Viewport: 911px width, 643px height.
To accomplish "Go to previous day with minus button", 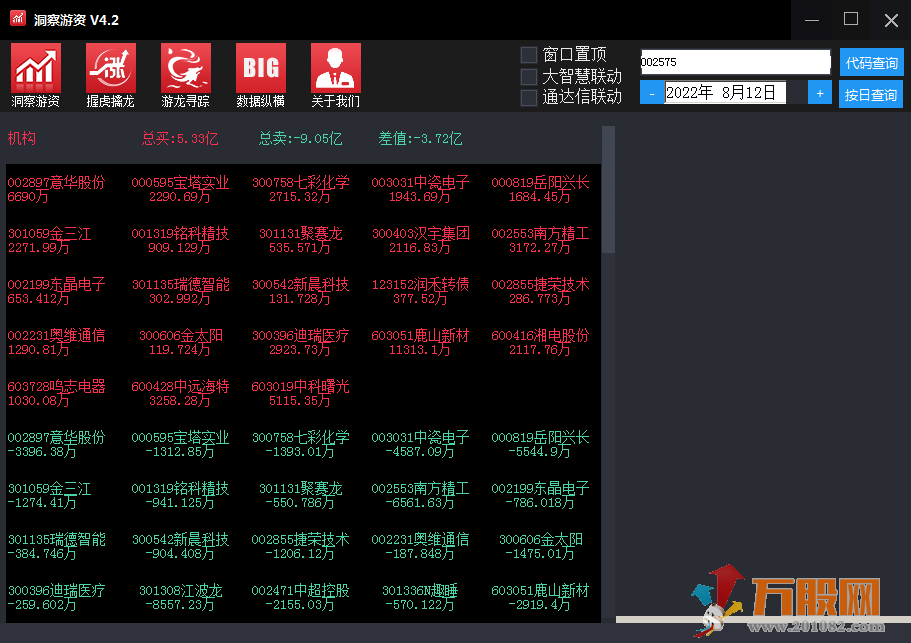I will [x=652, y=93].
